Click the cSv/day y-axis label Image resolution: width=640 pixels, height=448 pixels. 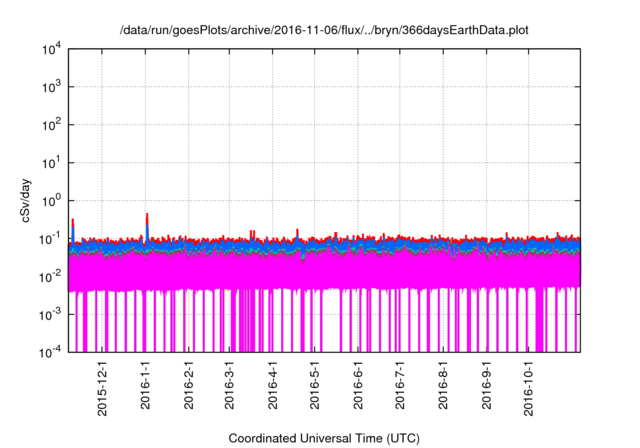click(26, 200)
